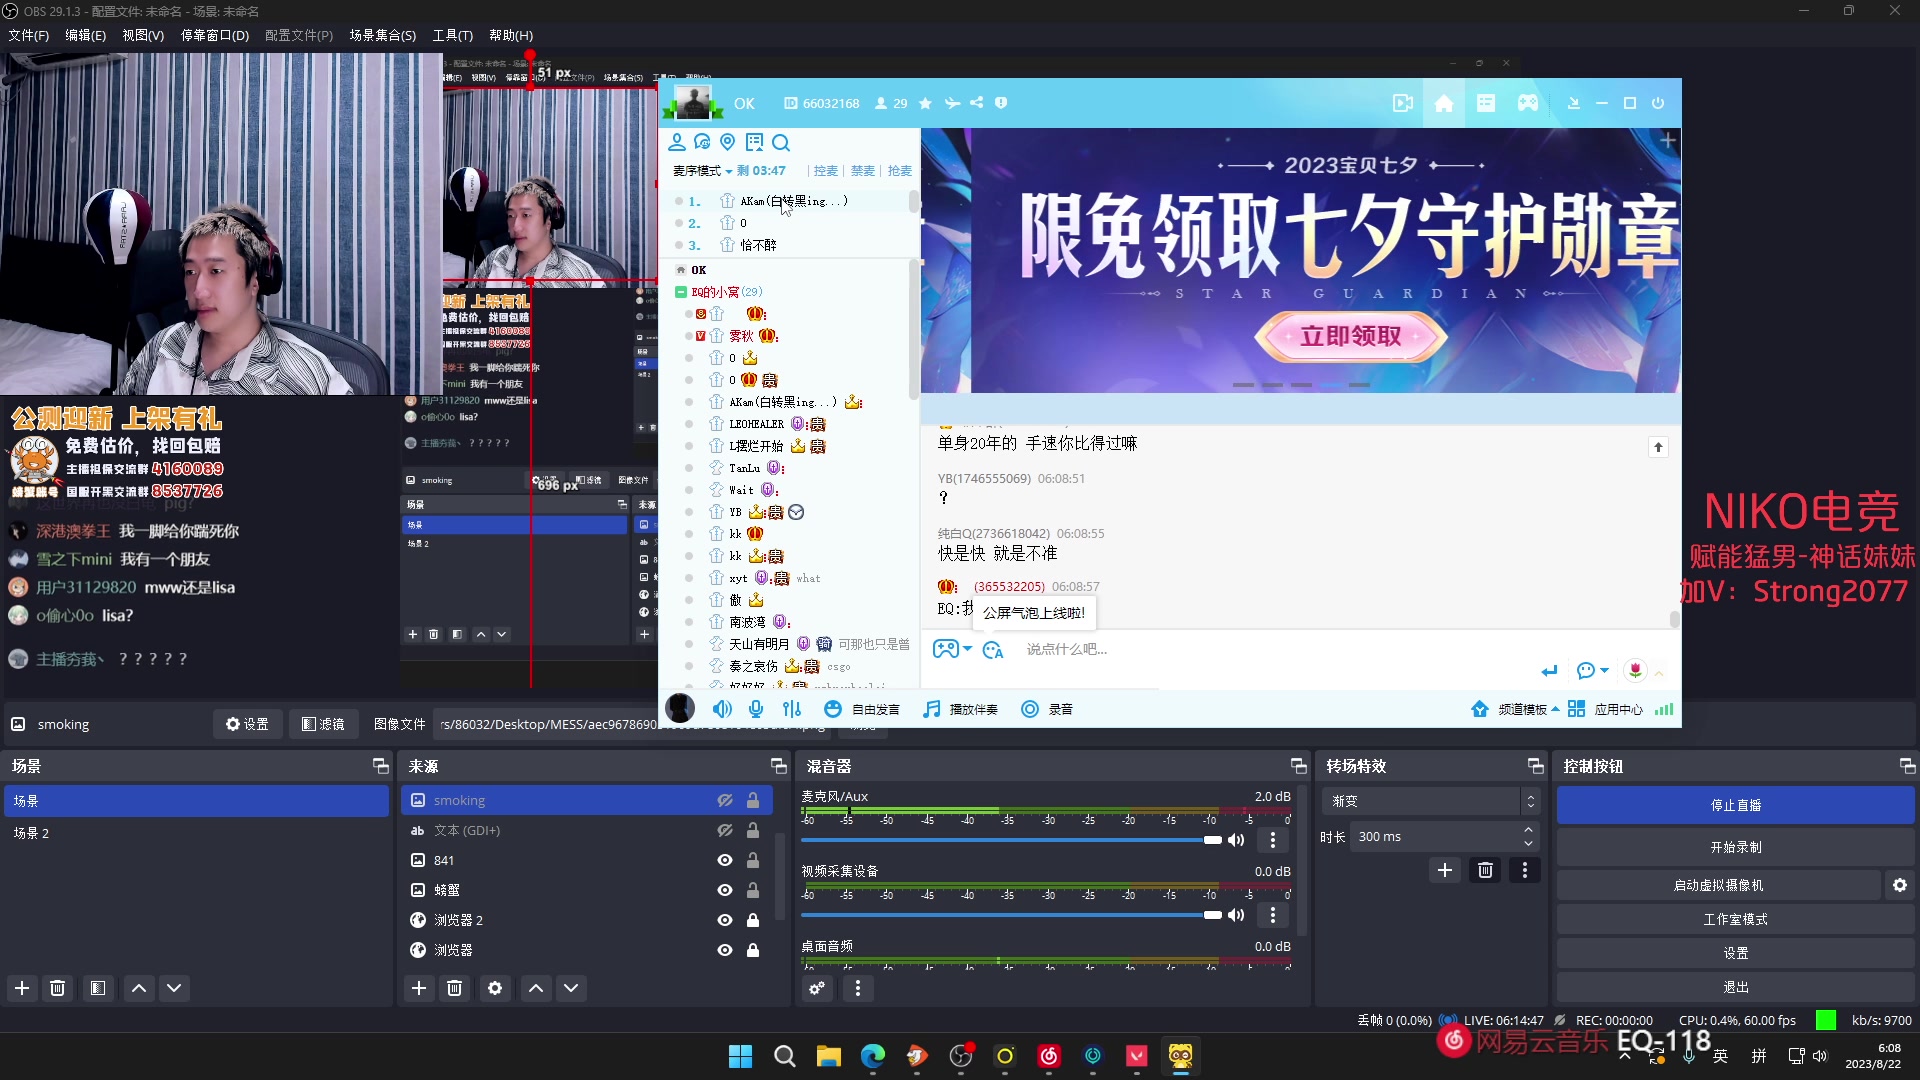Toggle microphone icon in YY bottom bar
Screen dimensions: 1920x1080
pos(756,709)
